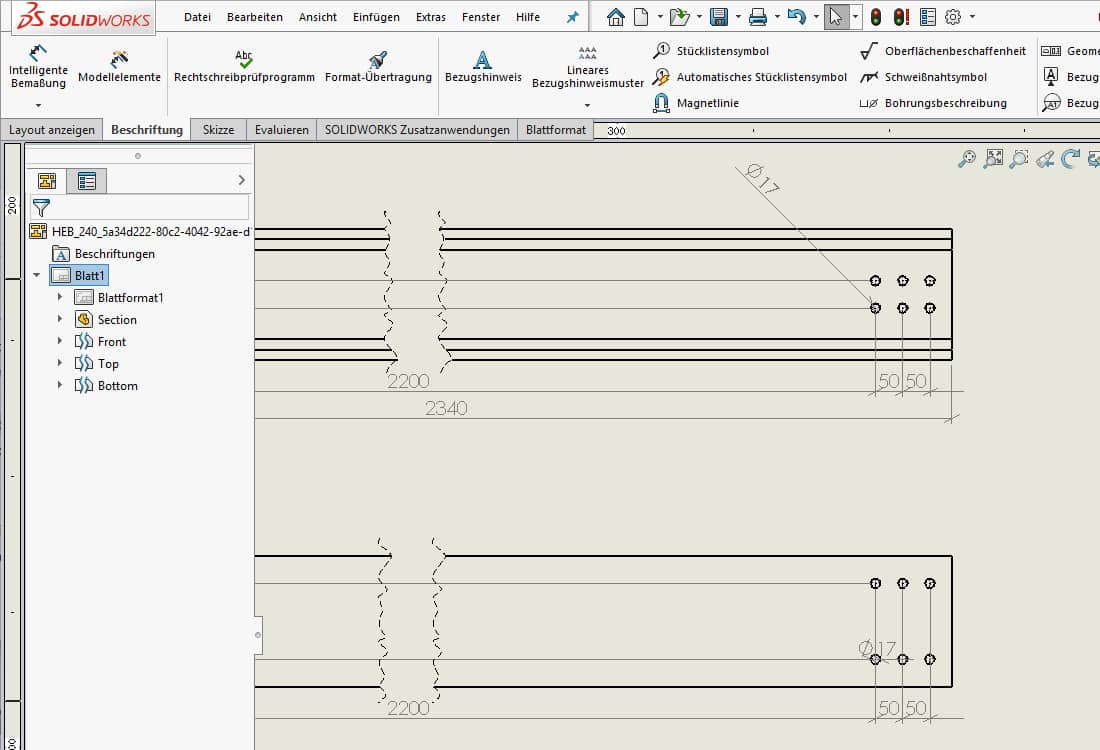
Task: Collapse the Blatt1 tree node
Action: click(x=37, y=275)
